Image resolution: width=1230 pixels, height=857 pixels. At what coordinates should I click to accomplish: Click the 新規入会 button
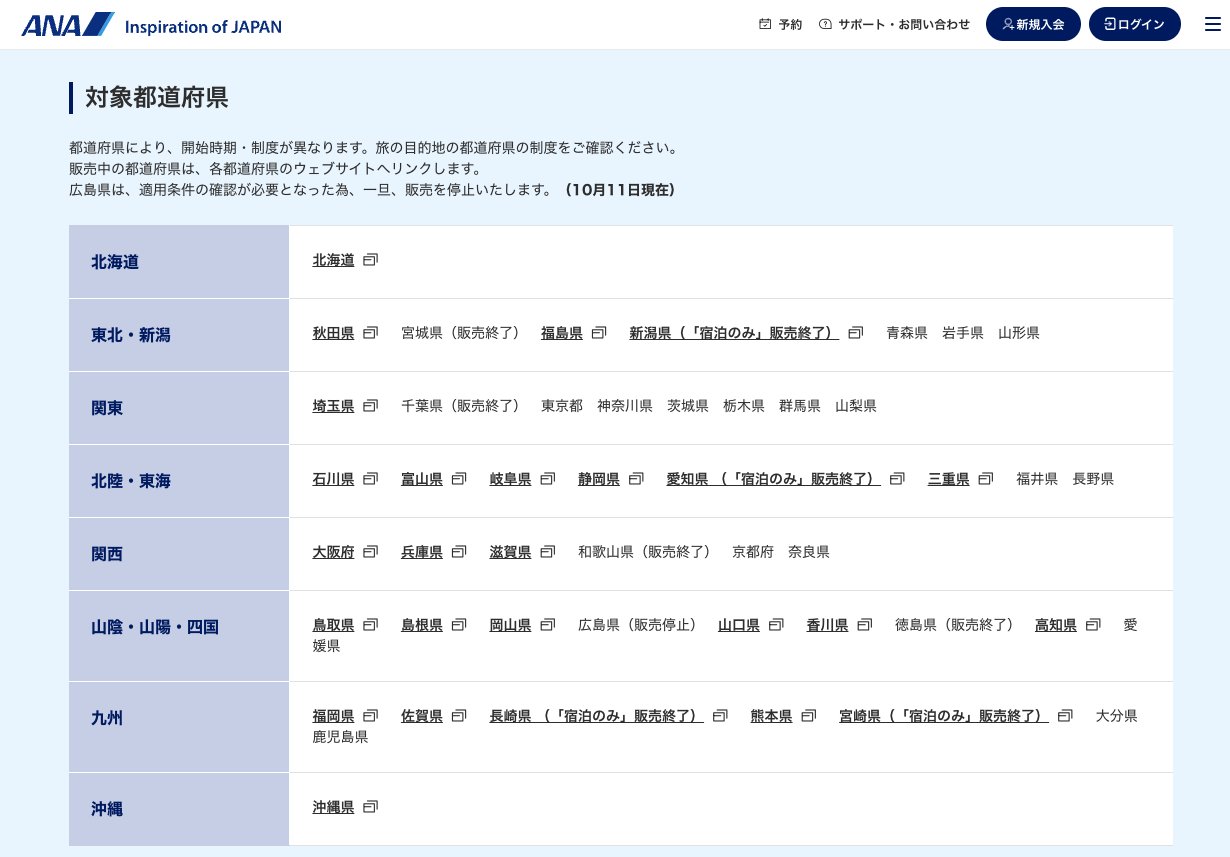point(1033,24)
